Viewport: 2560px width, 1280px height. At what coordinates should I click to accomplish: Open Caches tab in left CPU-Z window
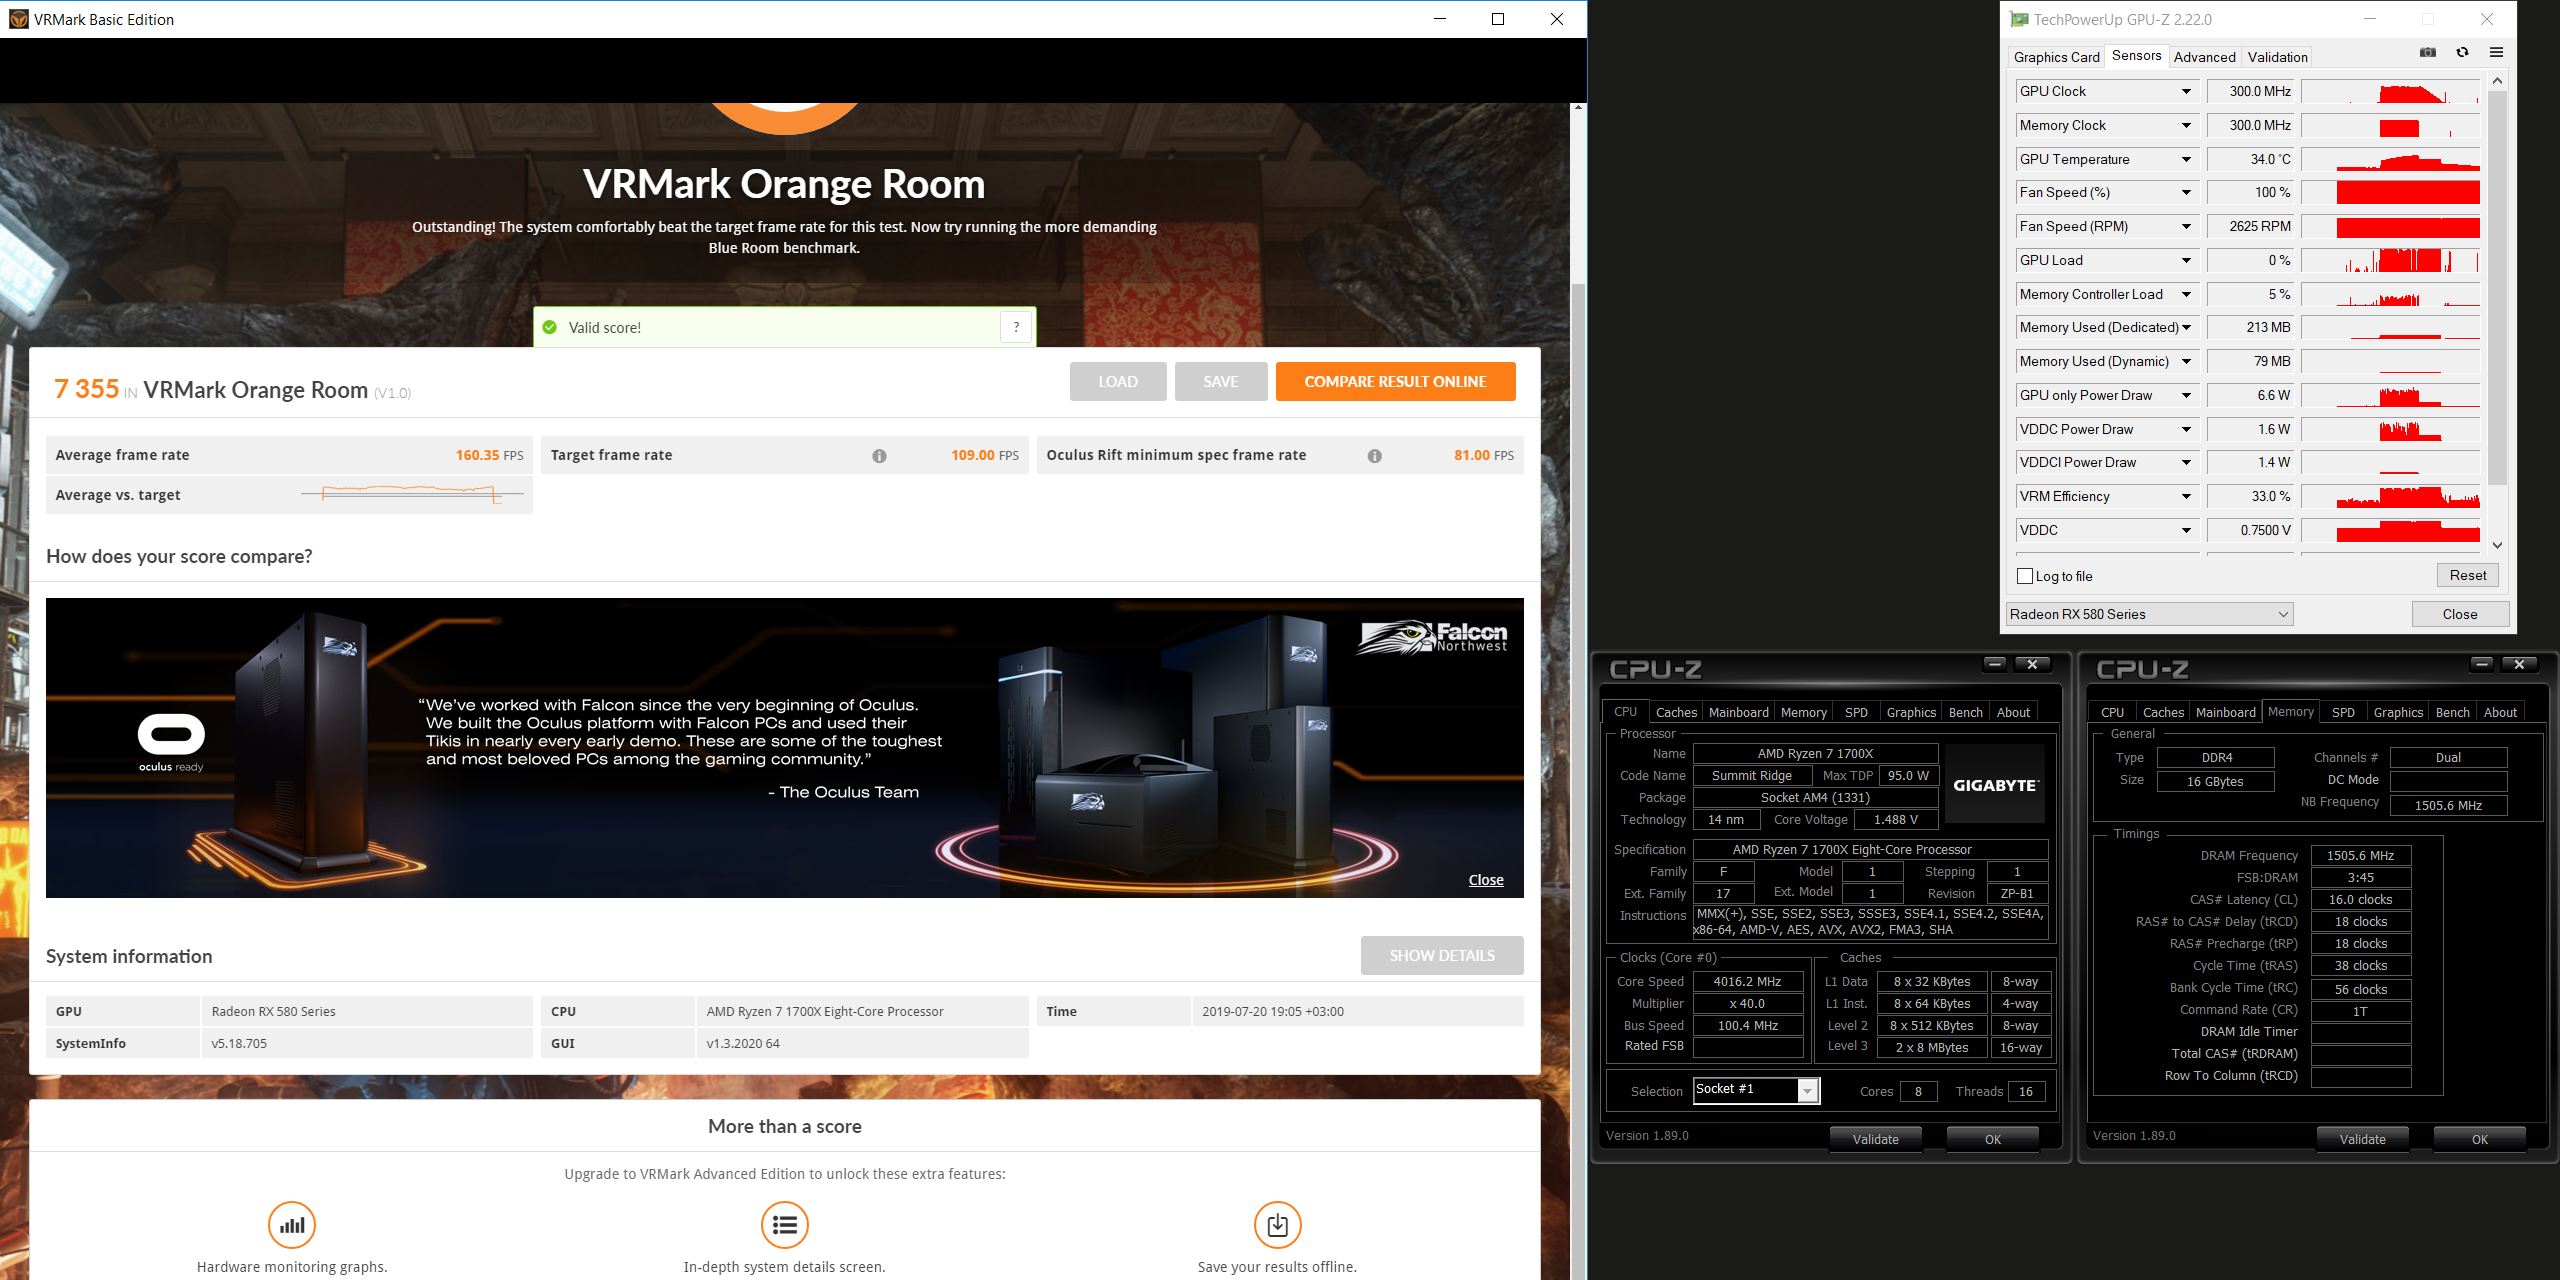click(1676, 712)
